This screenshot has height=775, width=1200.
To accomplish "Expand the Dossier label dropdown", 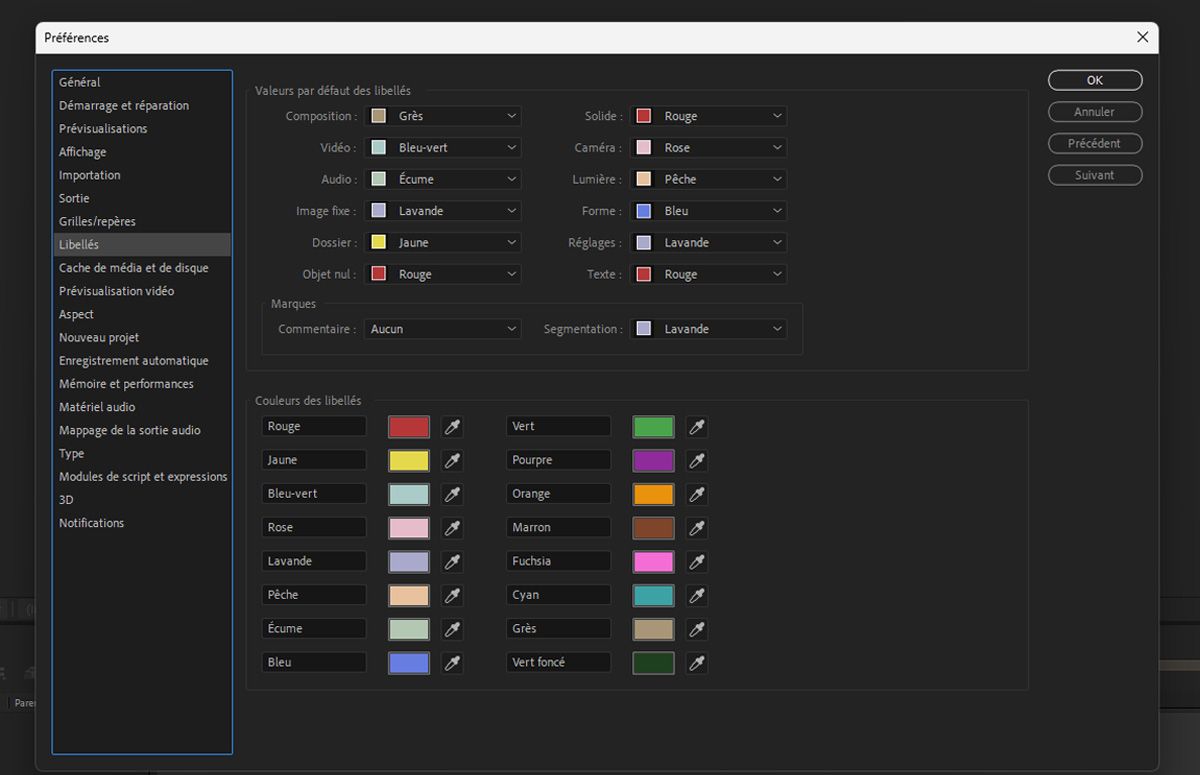I will pos(443,243).
